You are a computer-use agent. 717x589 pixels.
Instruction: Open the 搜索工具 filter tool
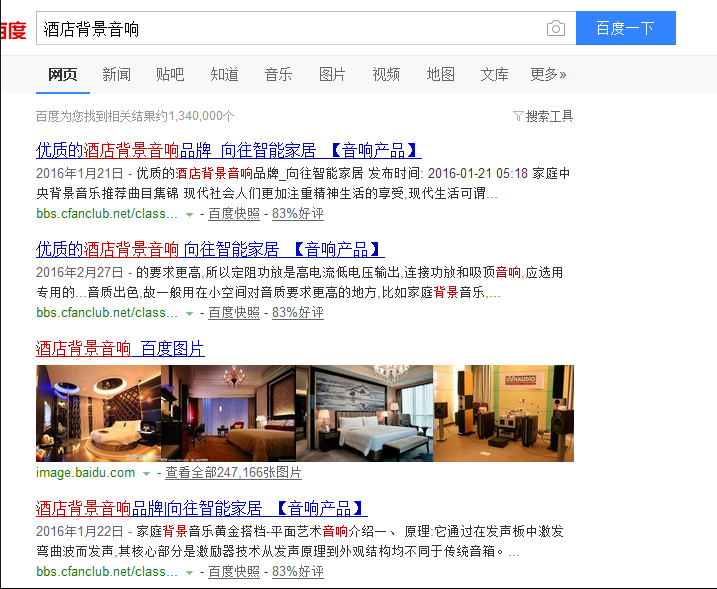(x=543, y=116)
